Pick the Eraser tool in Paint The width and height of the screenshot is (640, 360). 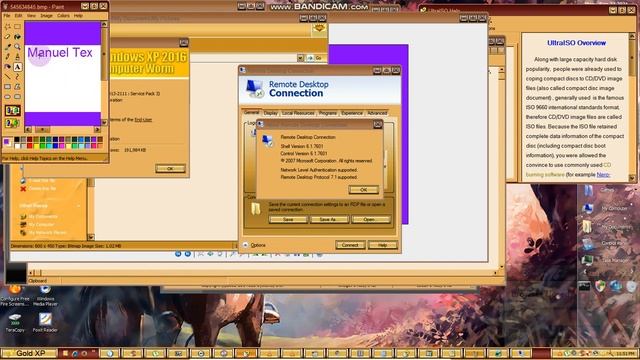(8, 37)
